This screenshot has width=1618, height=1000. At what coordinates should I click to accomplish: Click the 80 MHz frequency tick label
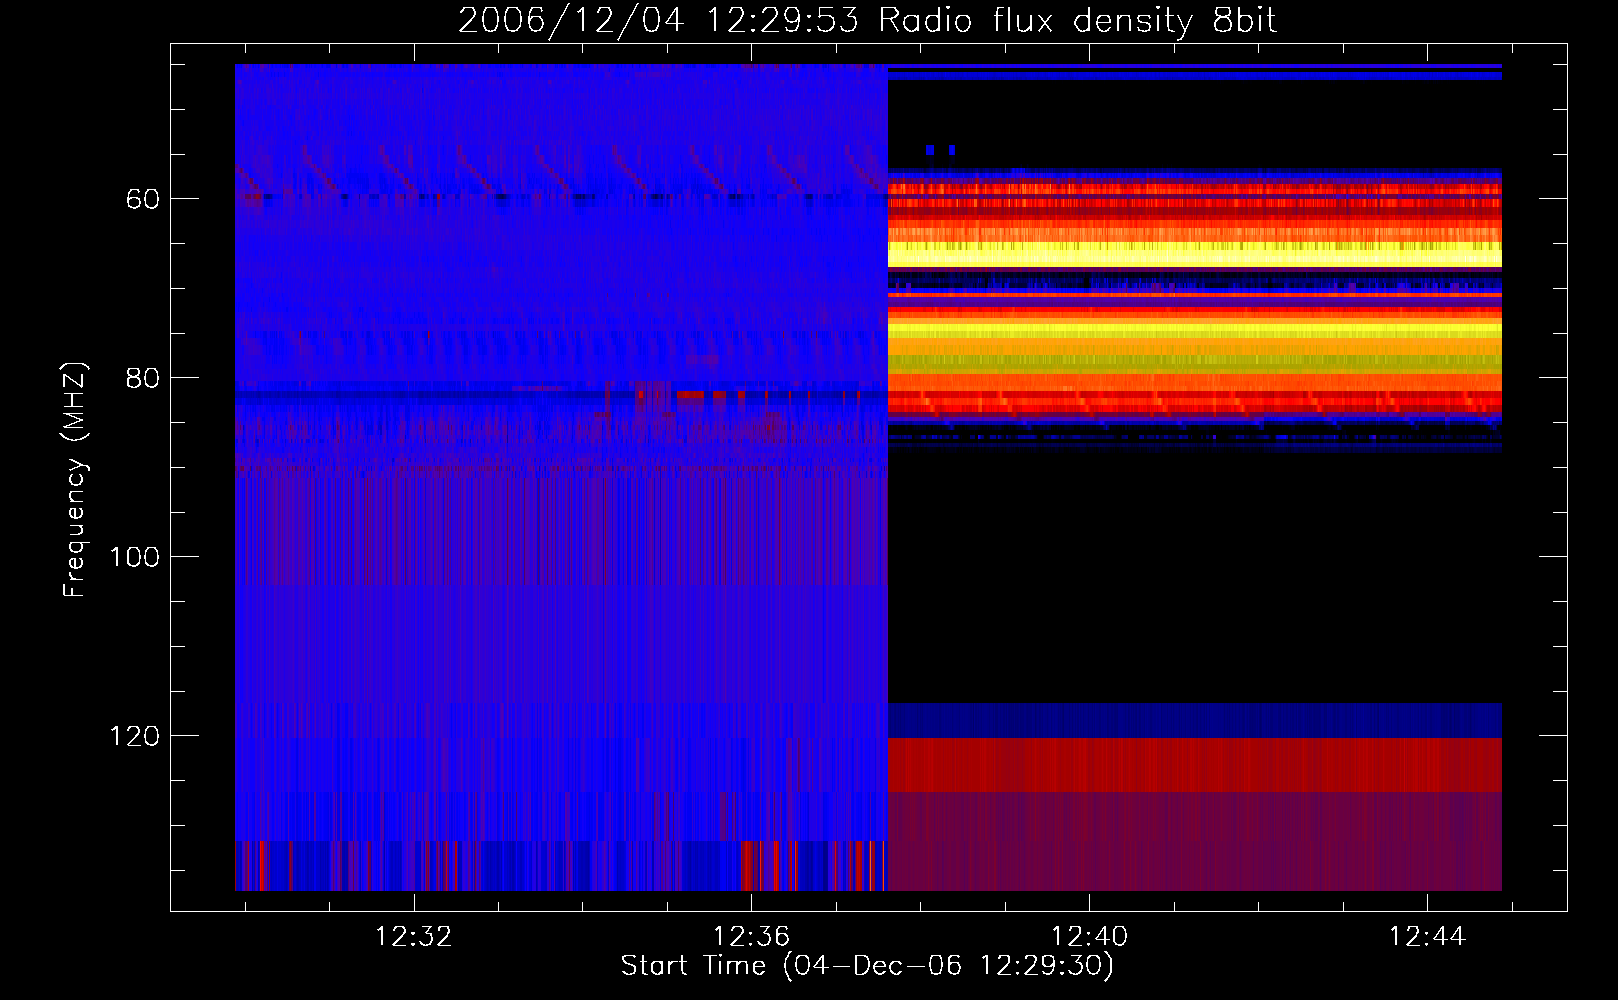coord(143,378)
